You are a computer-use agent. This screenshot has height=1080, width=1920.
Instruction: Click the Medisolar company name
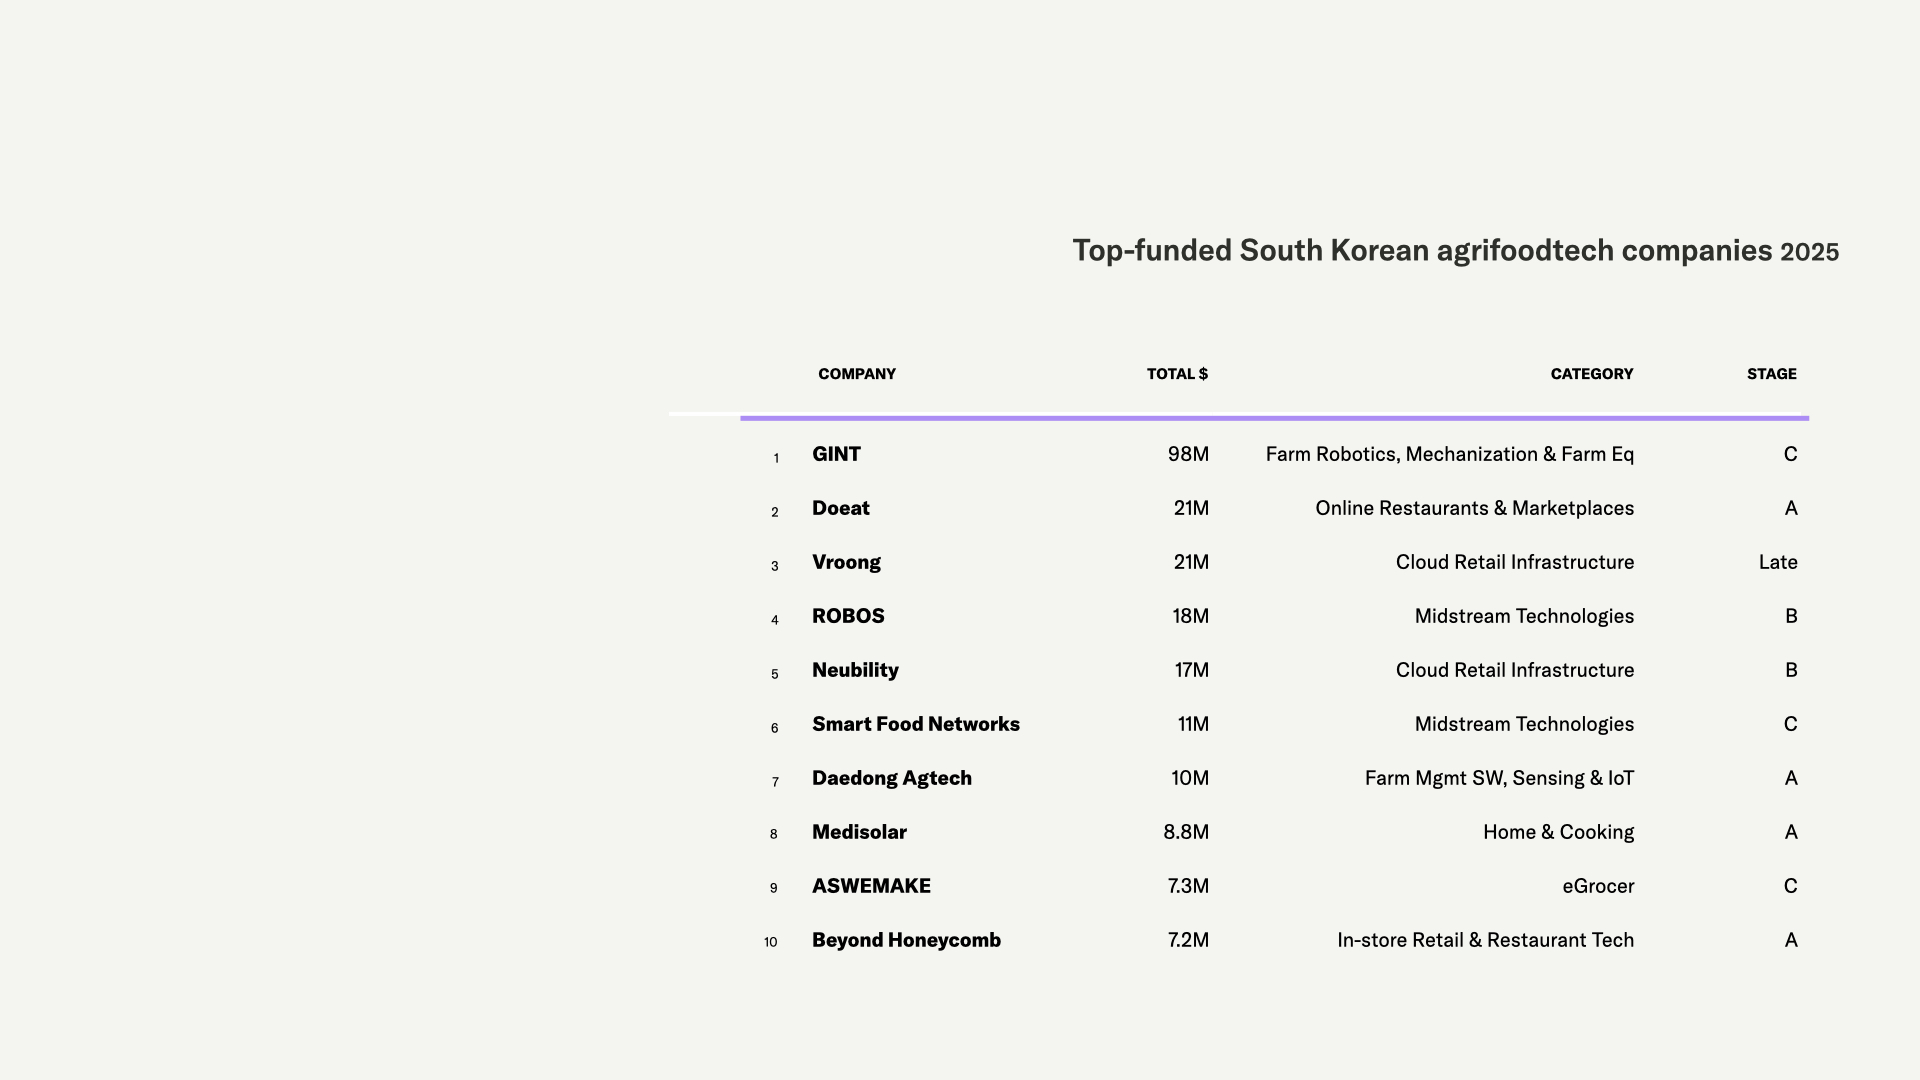click(x=859, y=832)
